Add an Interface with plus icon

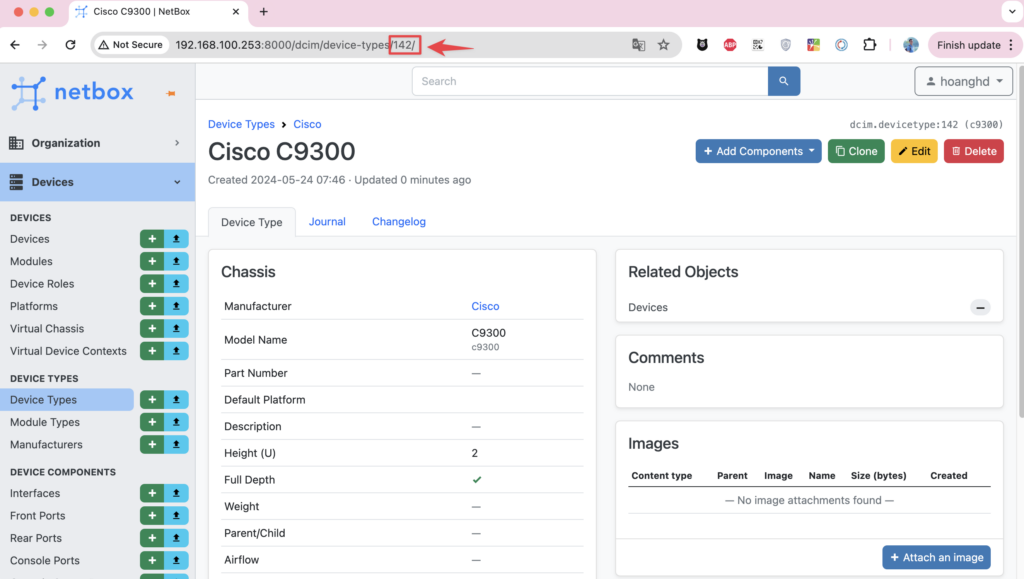pos(152,493)
